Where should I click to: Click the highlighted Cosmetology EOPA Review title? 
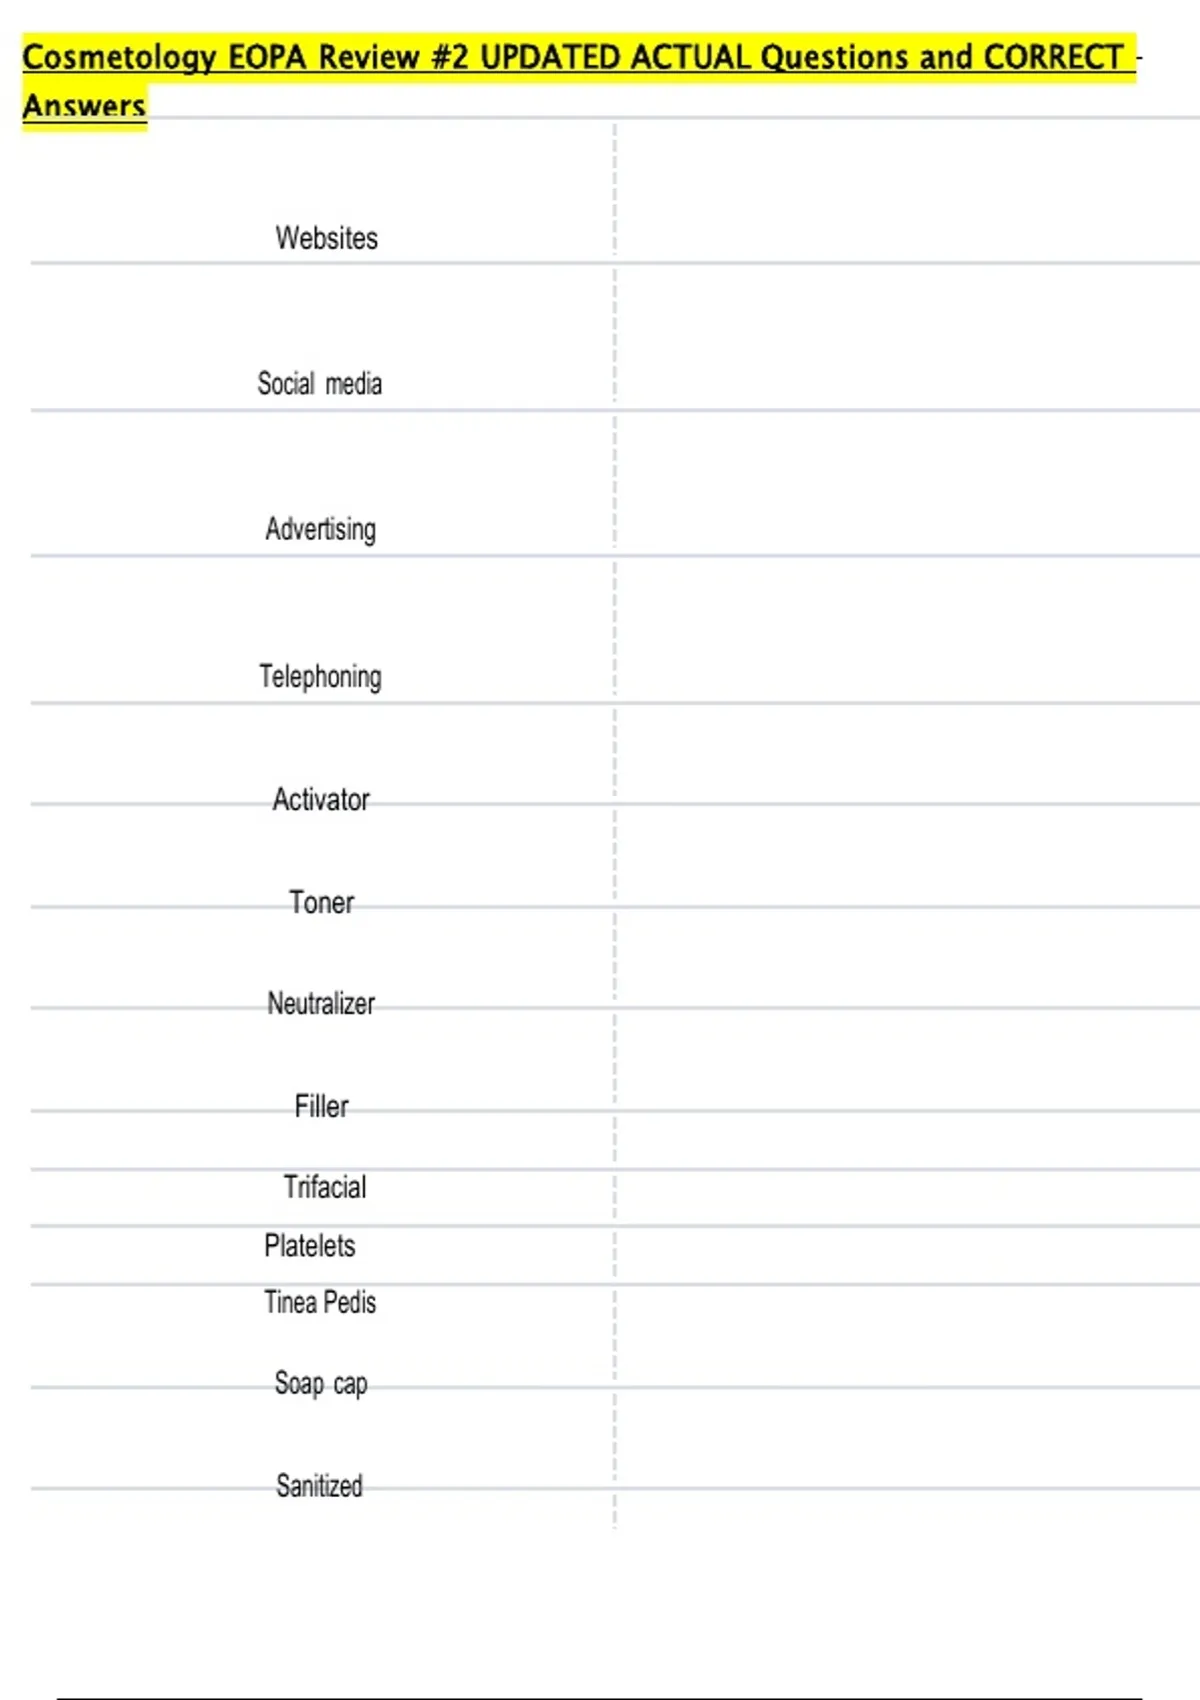[x=578, y=58]
